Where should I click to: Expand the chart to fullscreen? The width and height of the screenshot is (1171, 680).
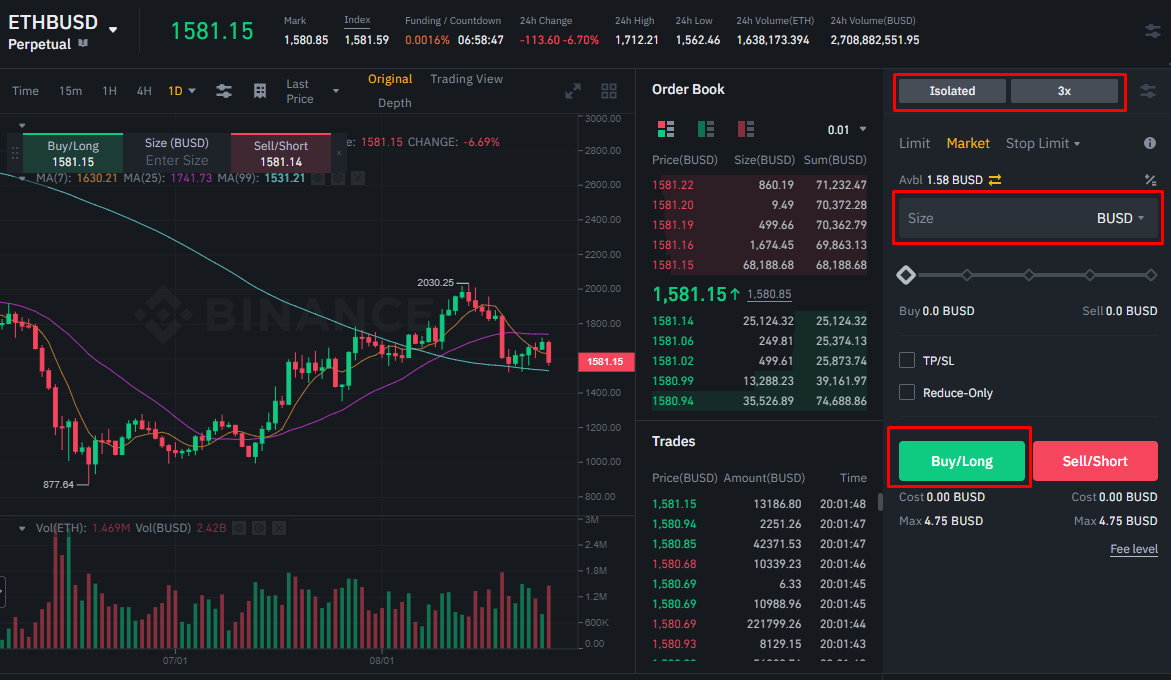click(x=573, y=91)
